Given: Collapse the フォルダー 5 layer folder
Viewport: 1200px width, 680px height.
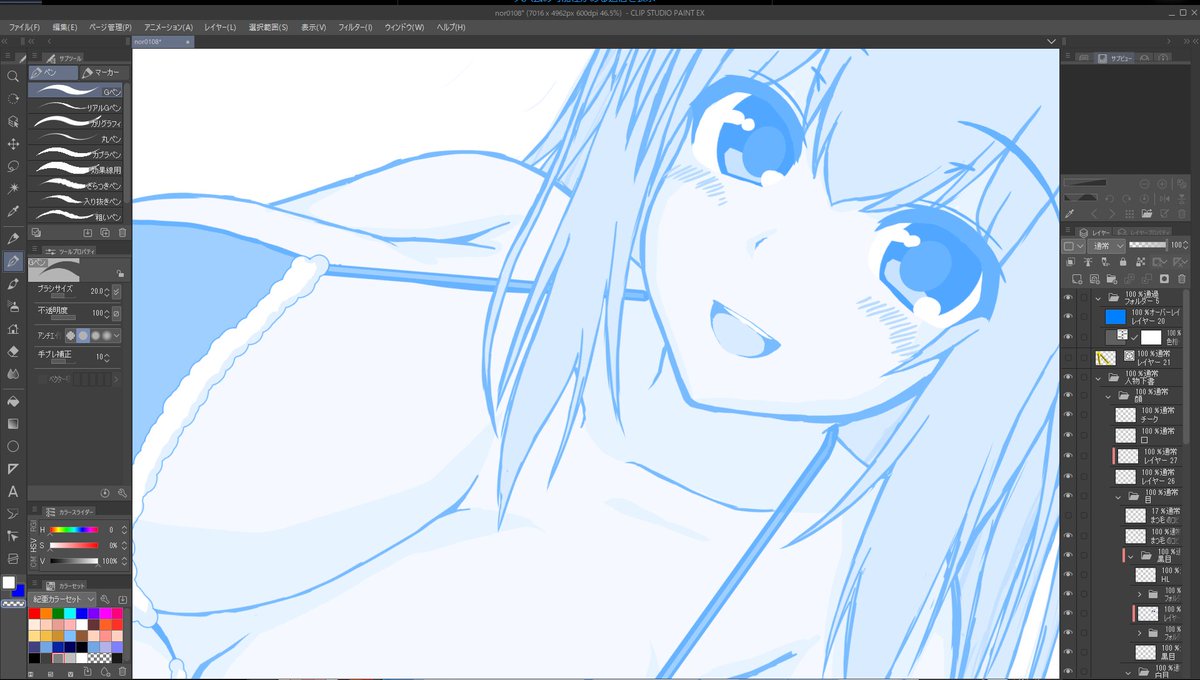Looking at the screenshot, I should pos(1099,298).
